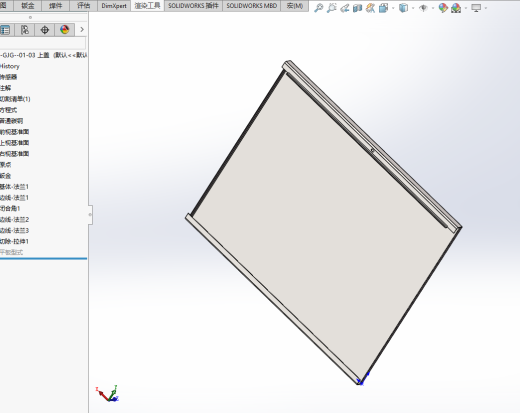Screen dimensions: 520x413
Task: Click the Apply Scene icon
Action: (x=456, y=8)
